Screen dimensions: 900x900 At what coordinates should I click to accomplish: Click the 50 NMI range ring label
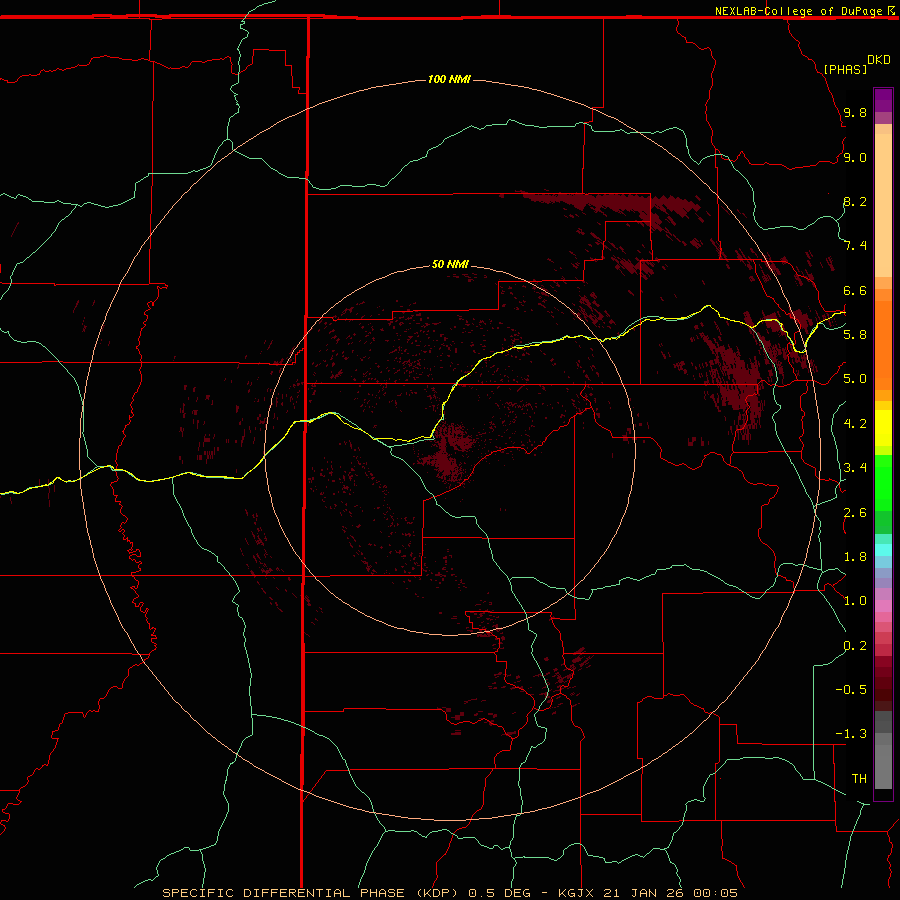coord(450,264)
